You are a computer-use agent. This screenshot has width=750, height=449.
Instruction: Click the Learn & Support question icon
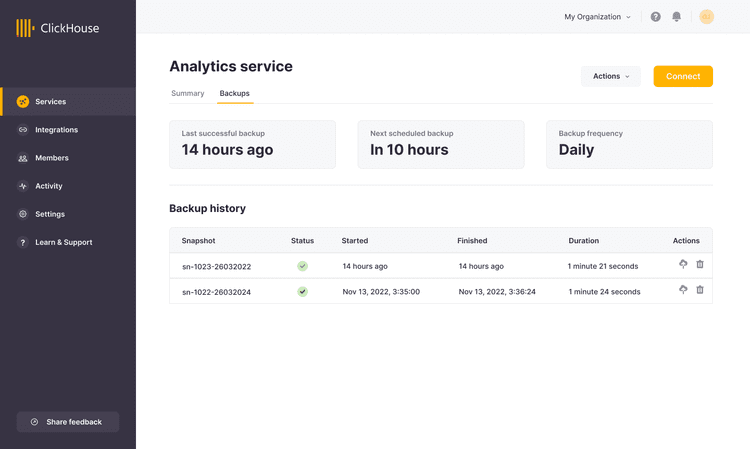22,242
